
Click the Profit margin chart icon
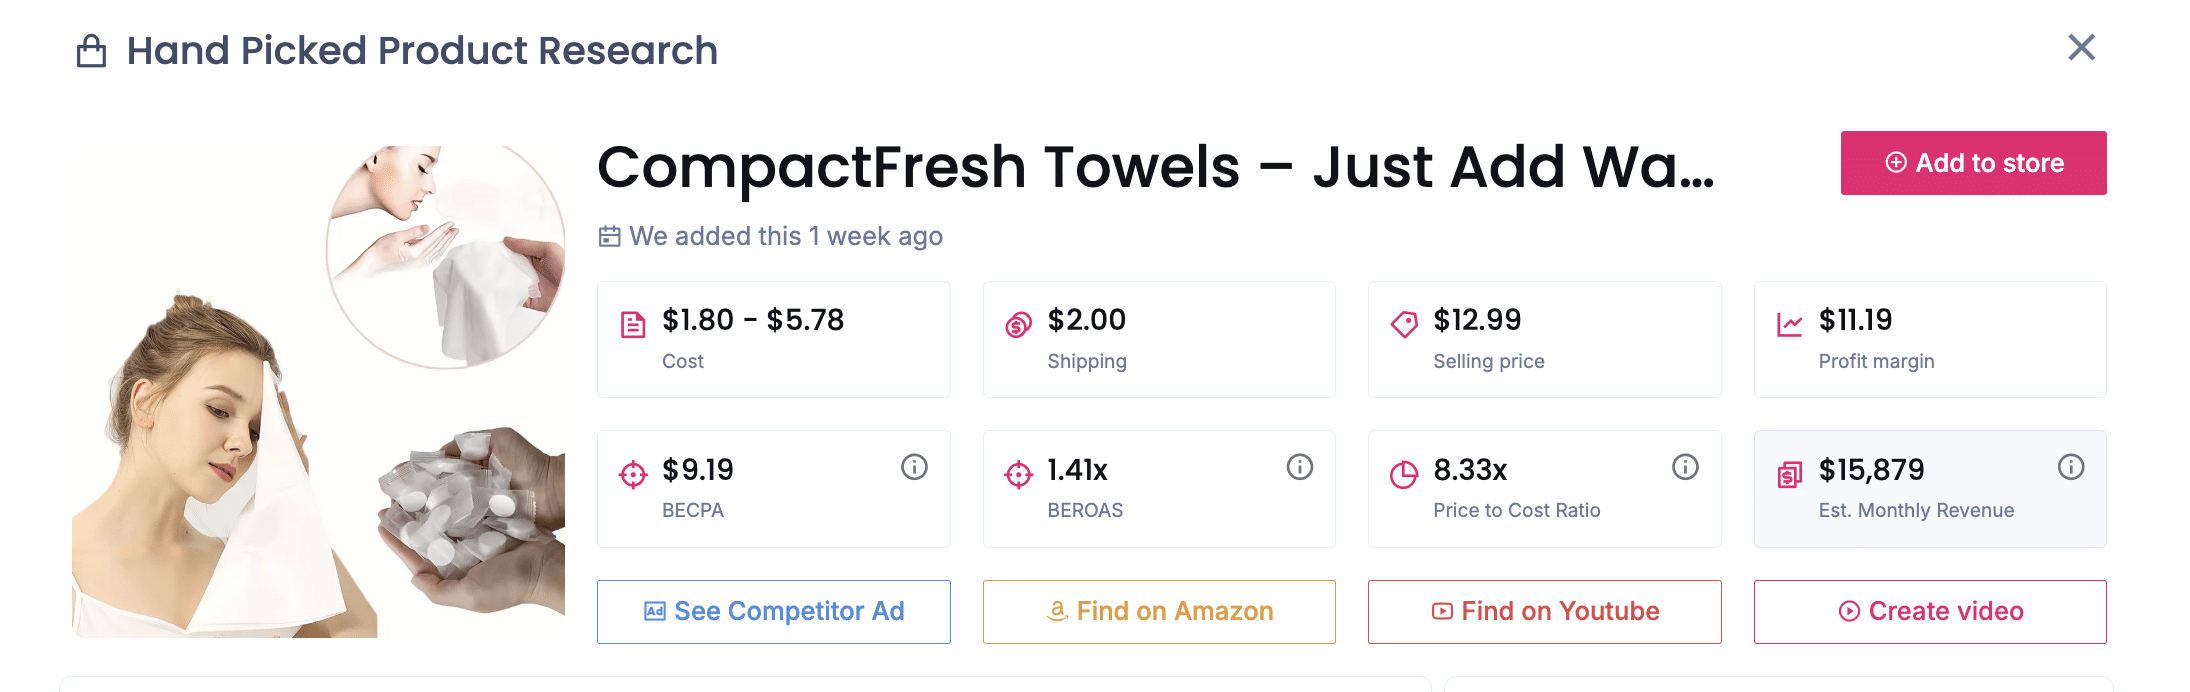pos(1788,323)
